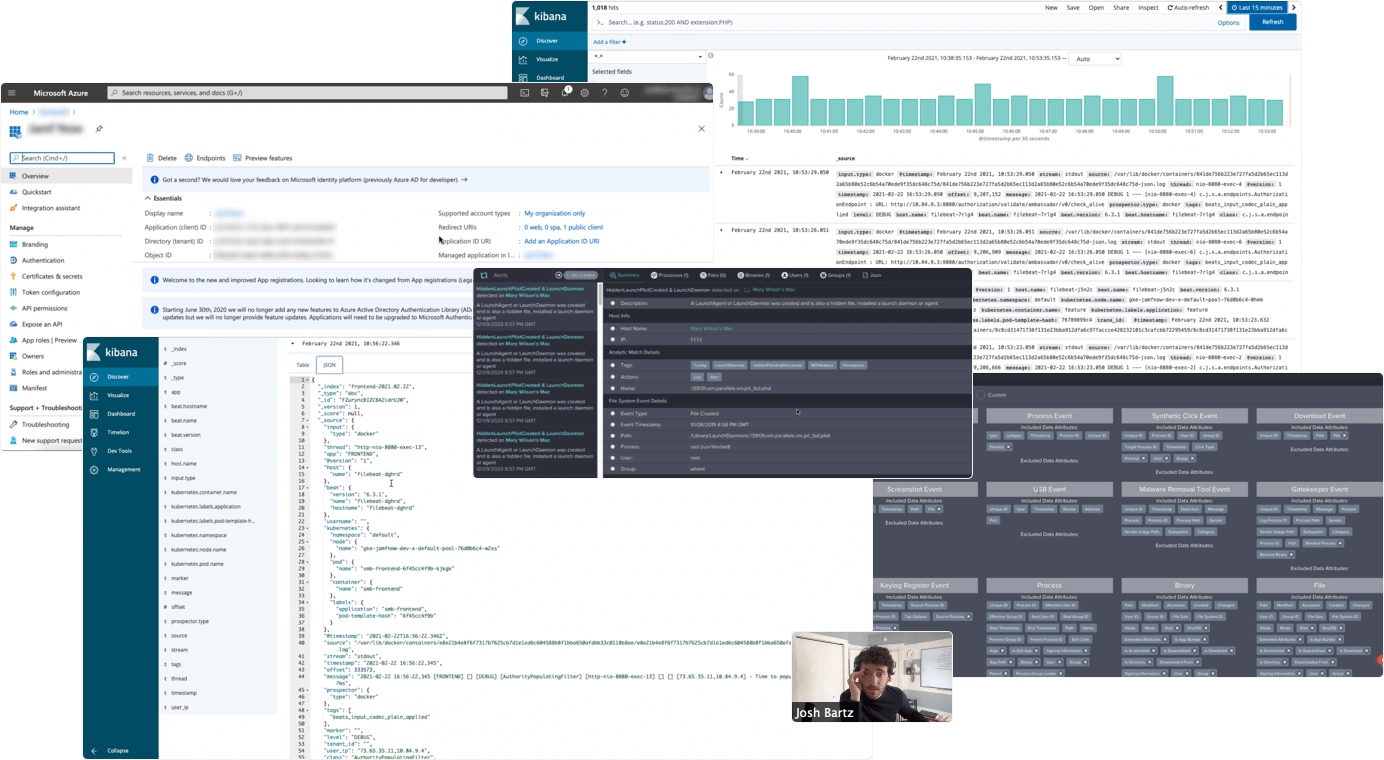Open Processes (1) tab in alert details
Screen dimensions: 1384x760
[669, 274]
